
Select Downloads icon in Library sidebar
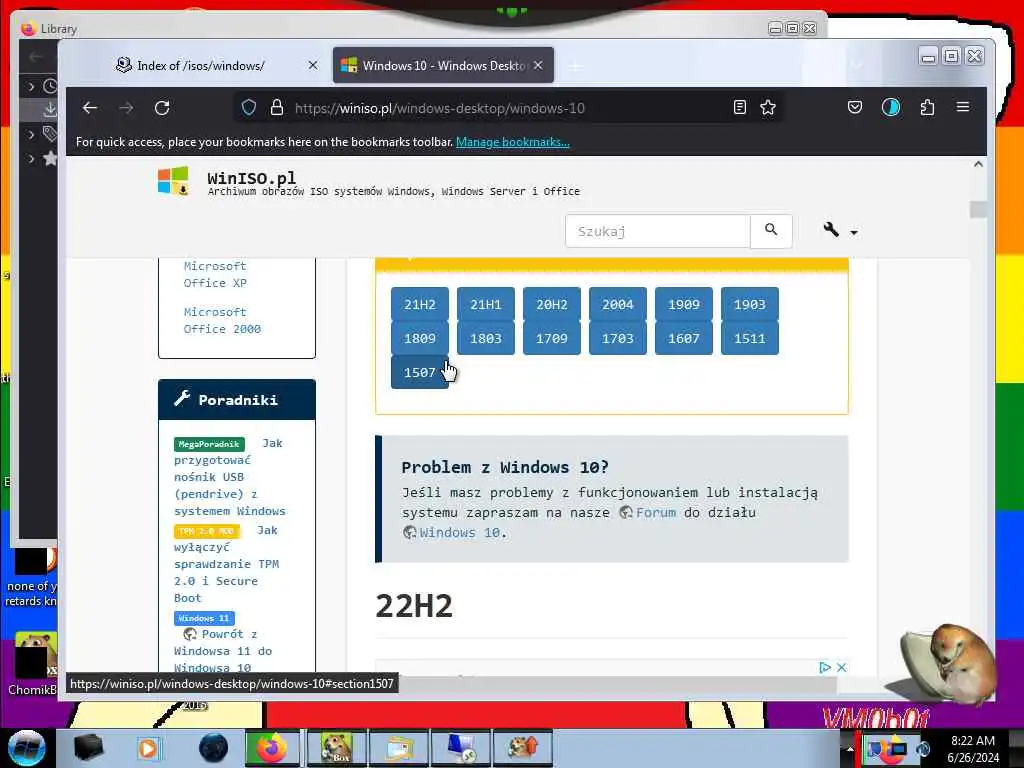50,110
